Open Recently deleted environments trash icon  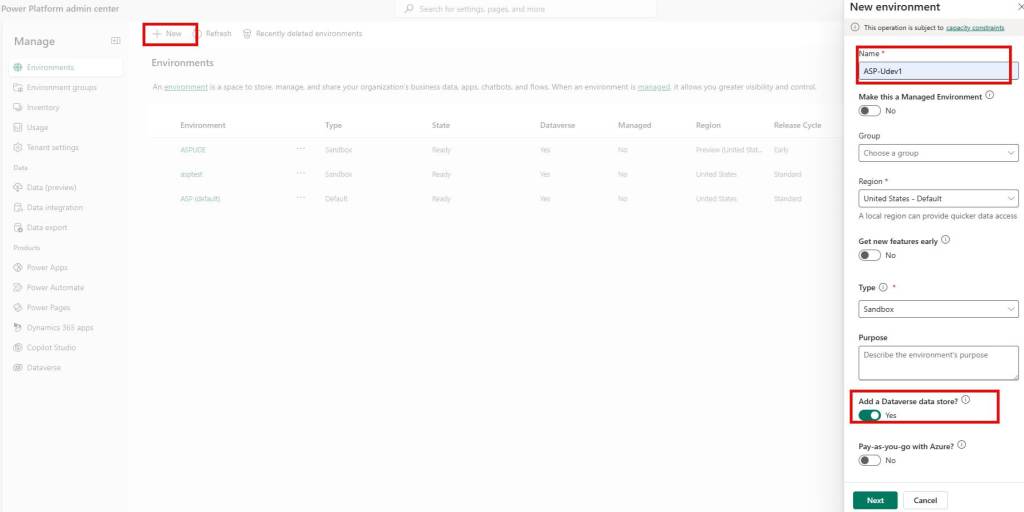pos(247,34)
